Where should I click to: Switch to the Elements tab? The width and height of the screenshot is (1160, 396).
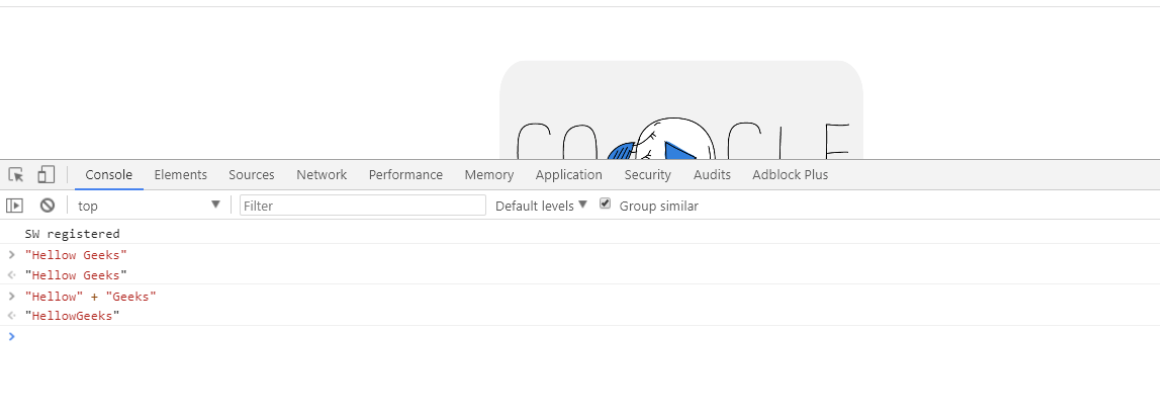181,175
